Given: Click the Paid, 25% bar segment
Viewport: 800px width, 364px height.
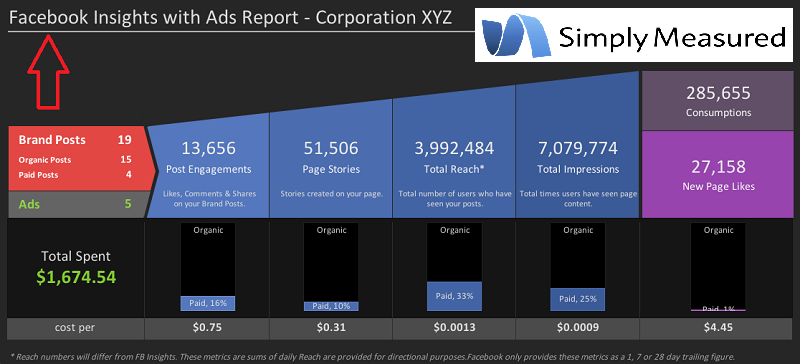Looking at the screenshot, I should tap(578, 300).
